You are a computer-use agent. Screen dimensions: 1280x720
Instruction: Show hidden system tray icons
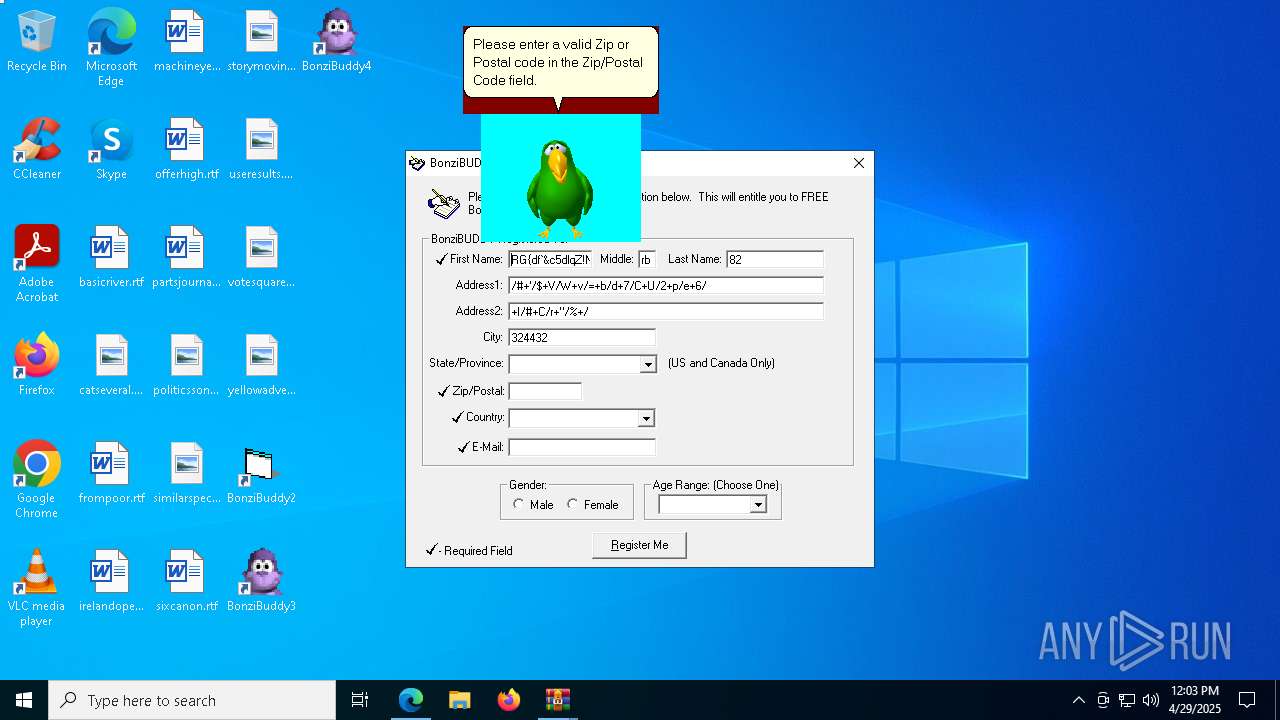pos(1078,700)
